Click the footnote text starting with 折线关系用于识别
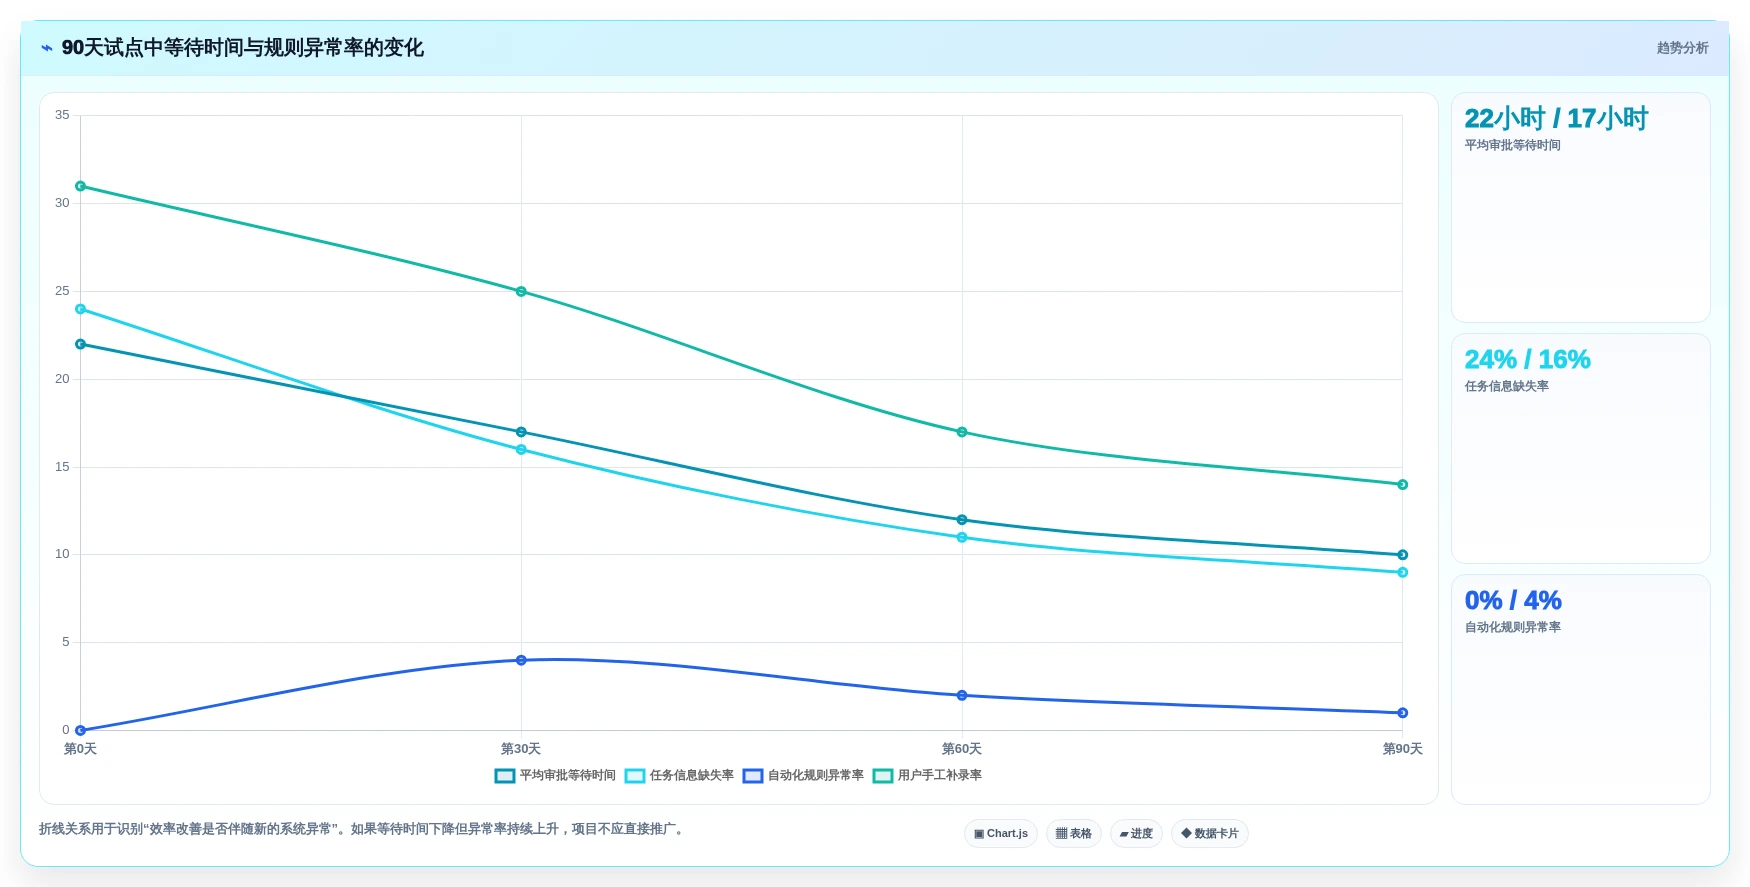This screenshot has width=1750, height=887. (x=364, y=829)
